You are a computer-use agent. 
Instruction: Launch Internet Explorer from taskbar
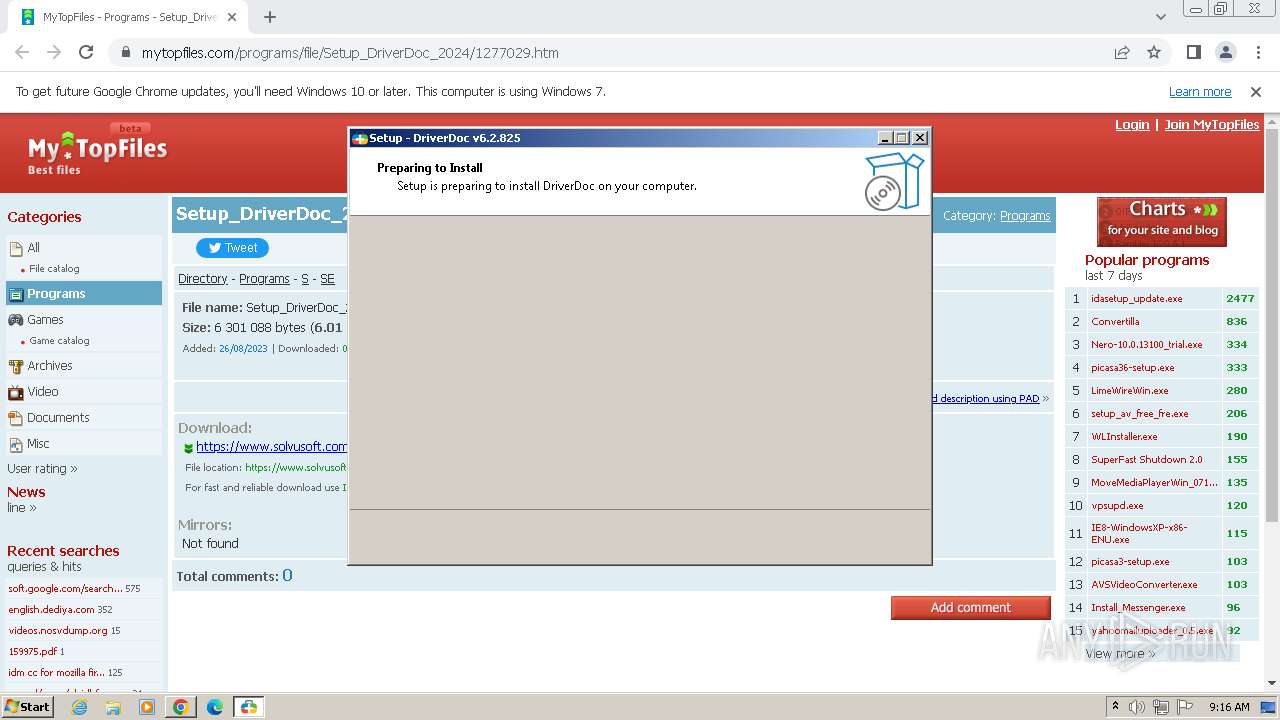click(79, 707)
